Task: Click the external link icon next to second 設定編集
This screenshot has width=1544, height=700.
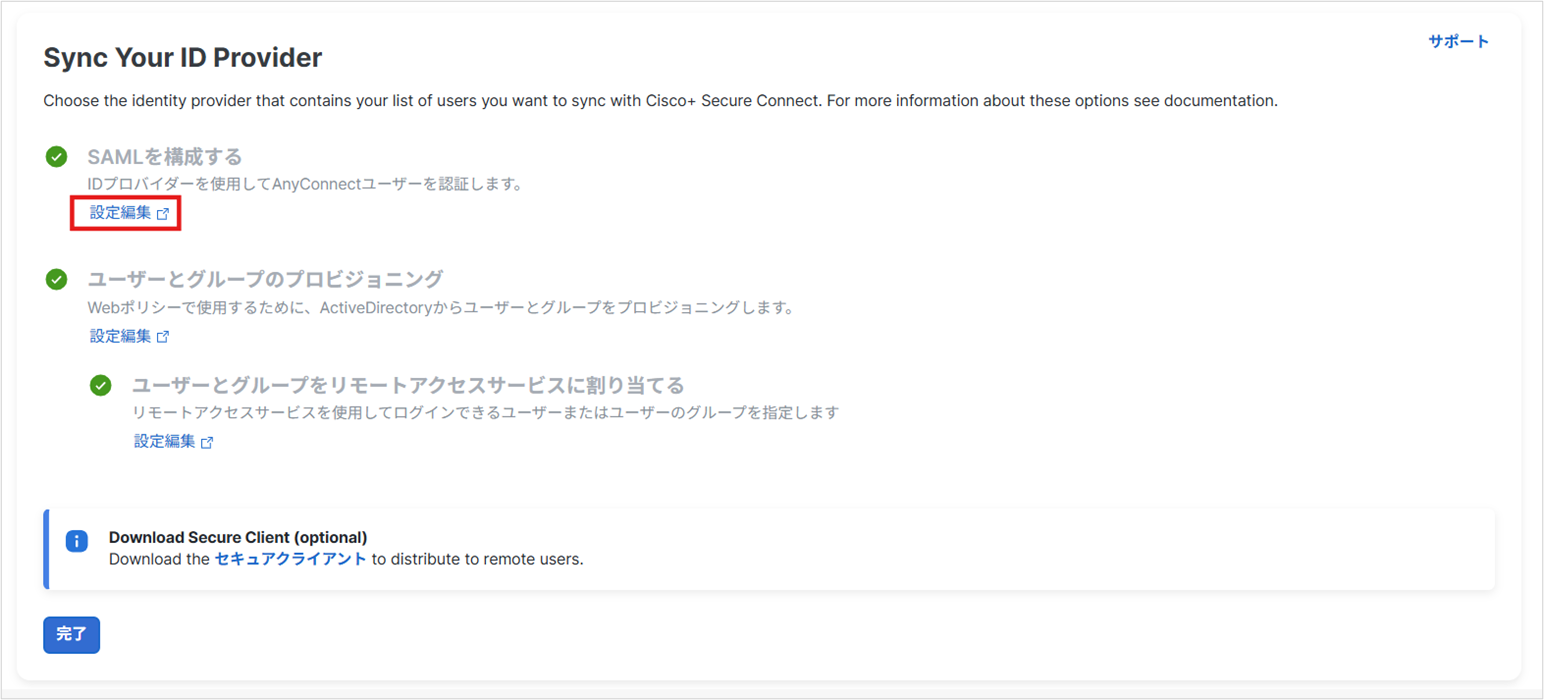Action: [x=163, y=336]
